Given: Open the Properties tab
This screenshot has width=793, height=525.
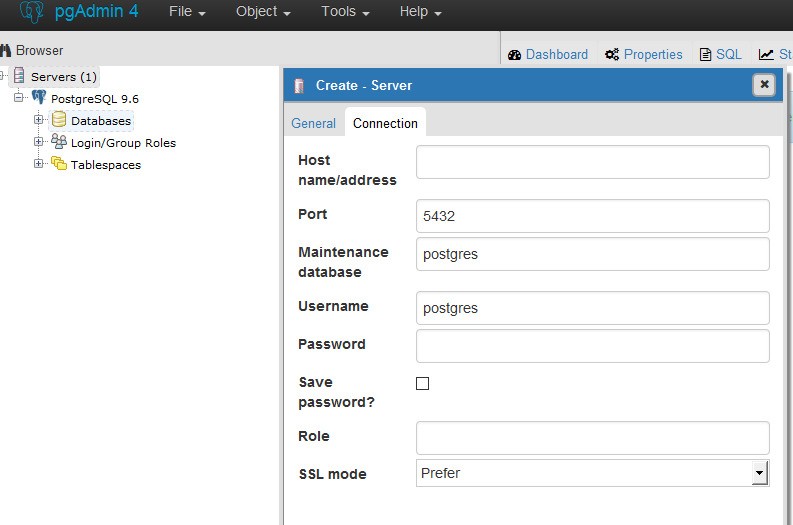Looking at the screenshot, I should (644, 54).
